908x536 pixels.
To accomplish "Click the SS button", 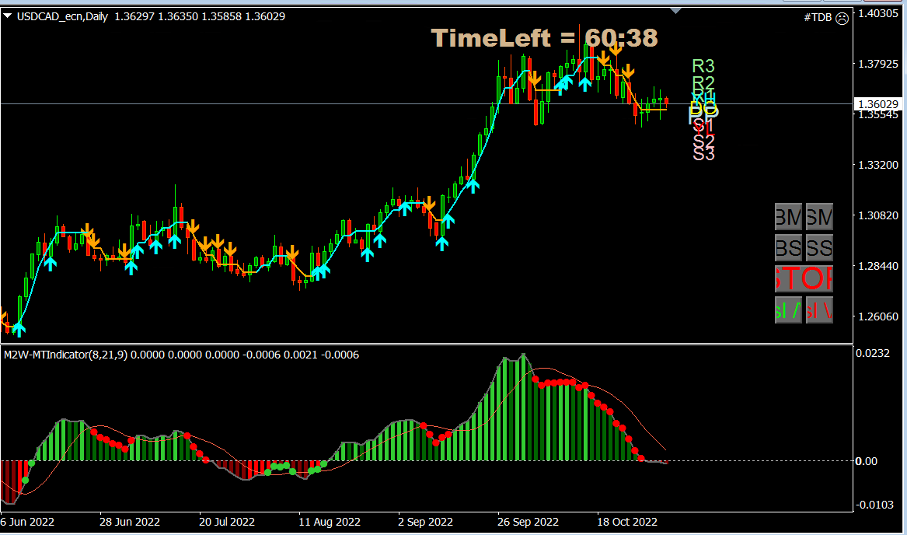I will (x=819, y=248).
